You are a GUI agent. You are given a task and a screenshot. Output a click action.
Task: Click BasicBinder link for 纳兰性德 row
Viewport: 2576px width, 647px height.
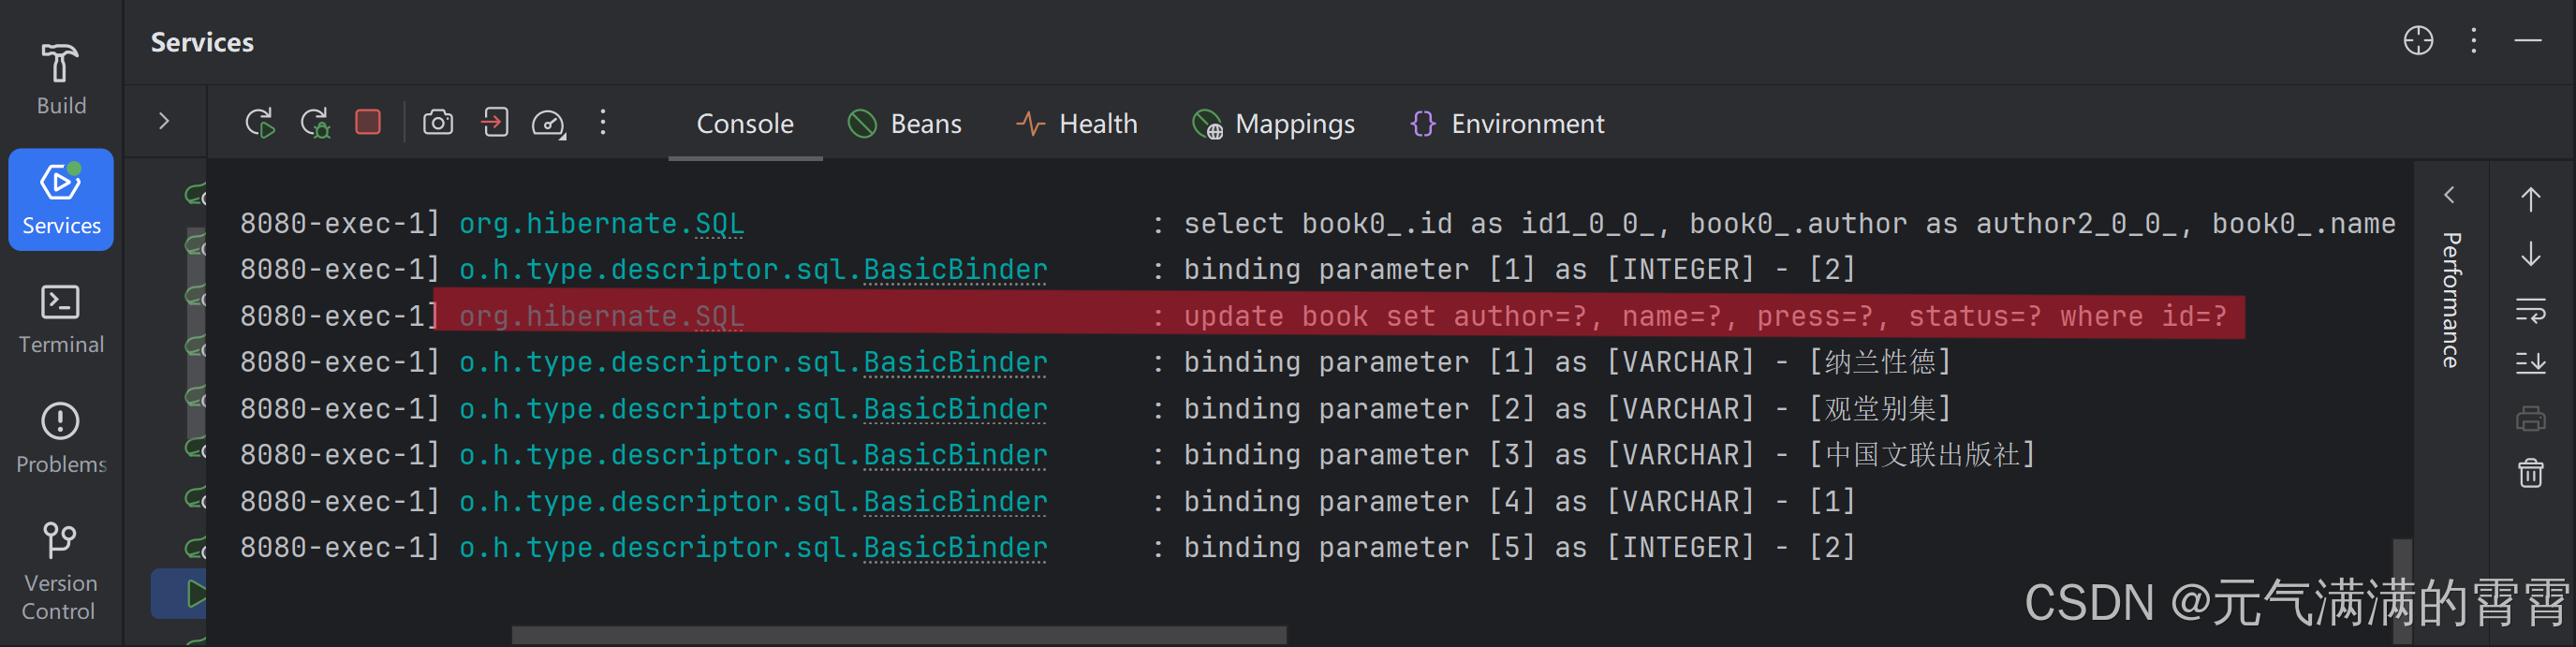[955, 362]
